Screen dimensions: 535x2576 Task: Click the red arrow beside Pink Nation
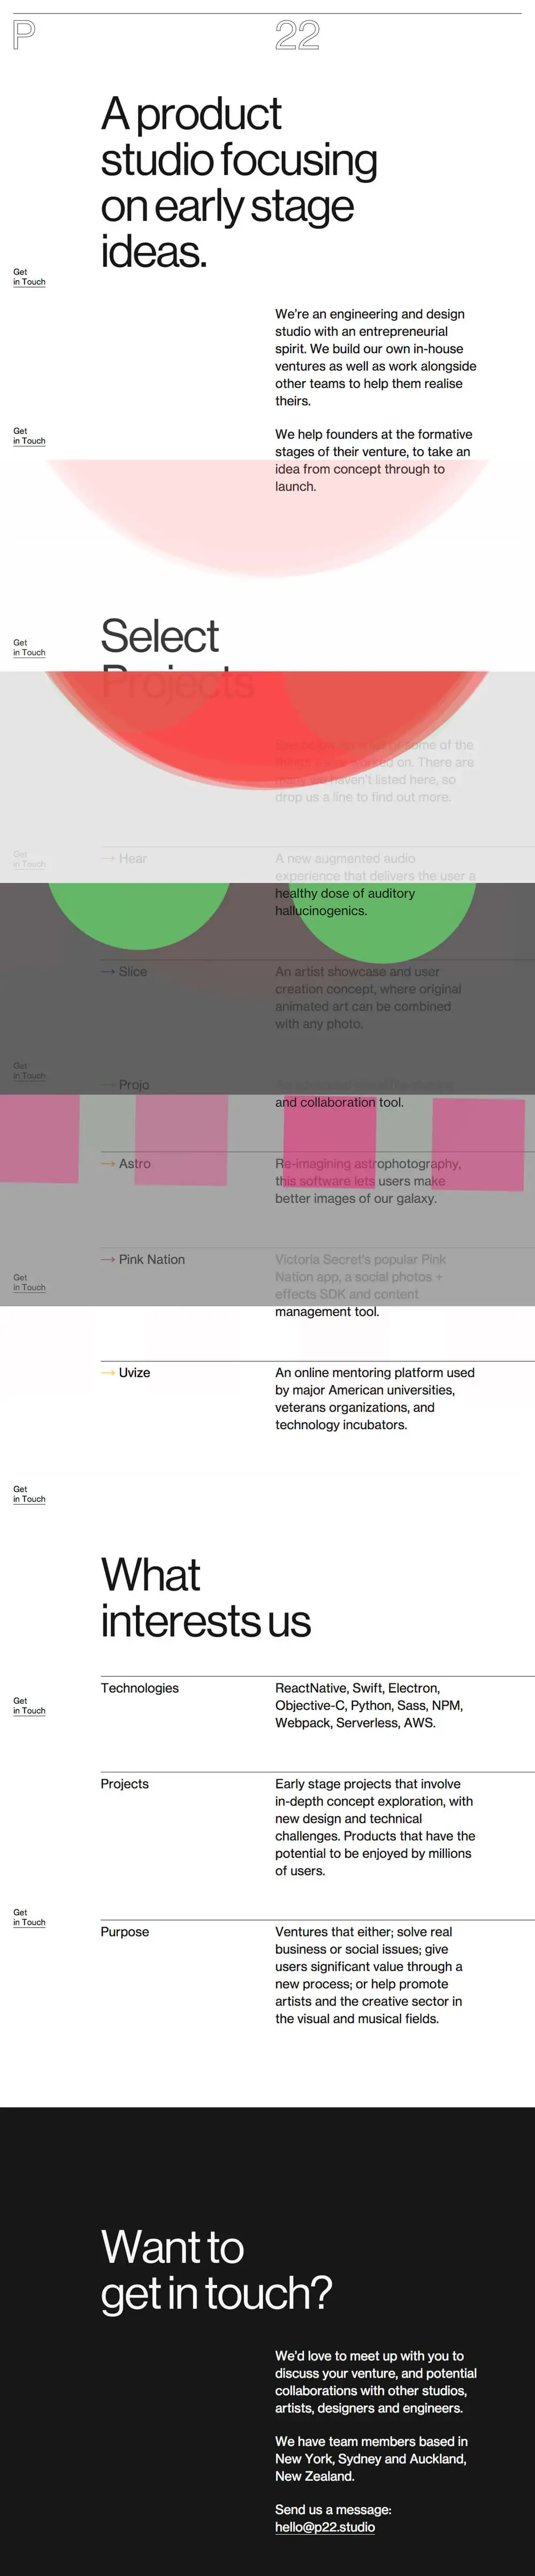tap(108, 1259)
